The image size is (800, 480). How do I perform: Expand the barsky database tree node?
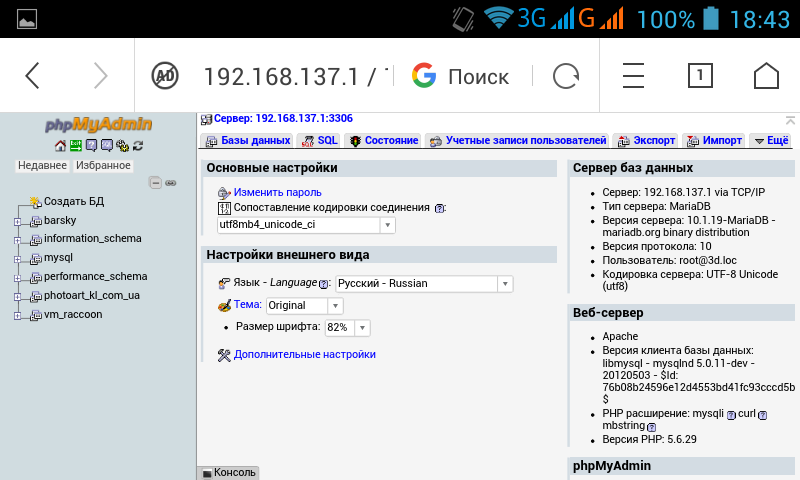[x=17, y=221]
